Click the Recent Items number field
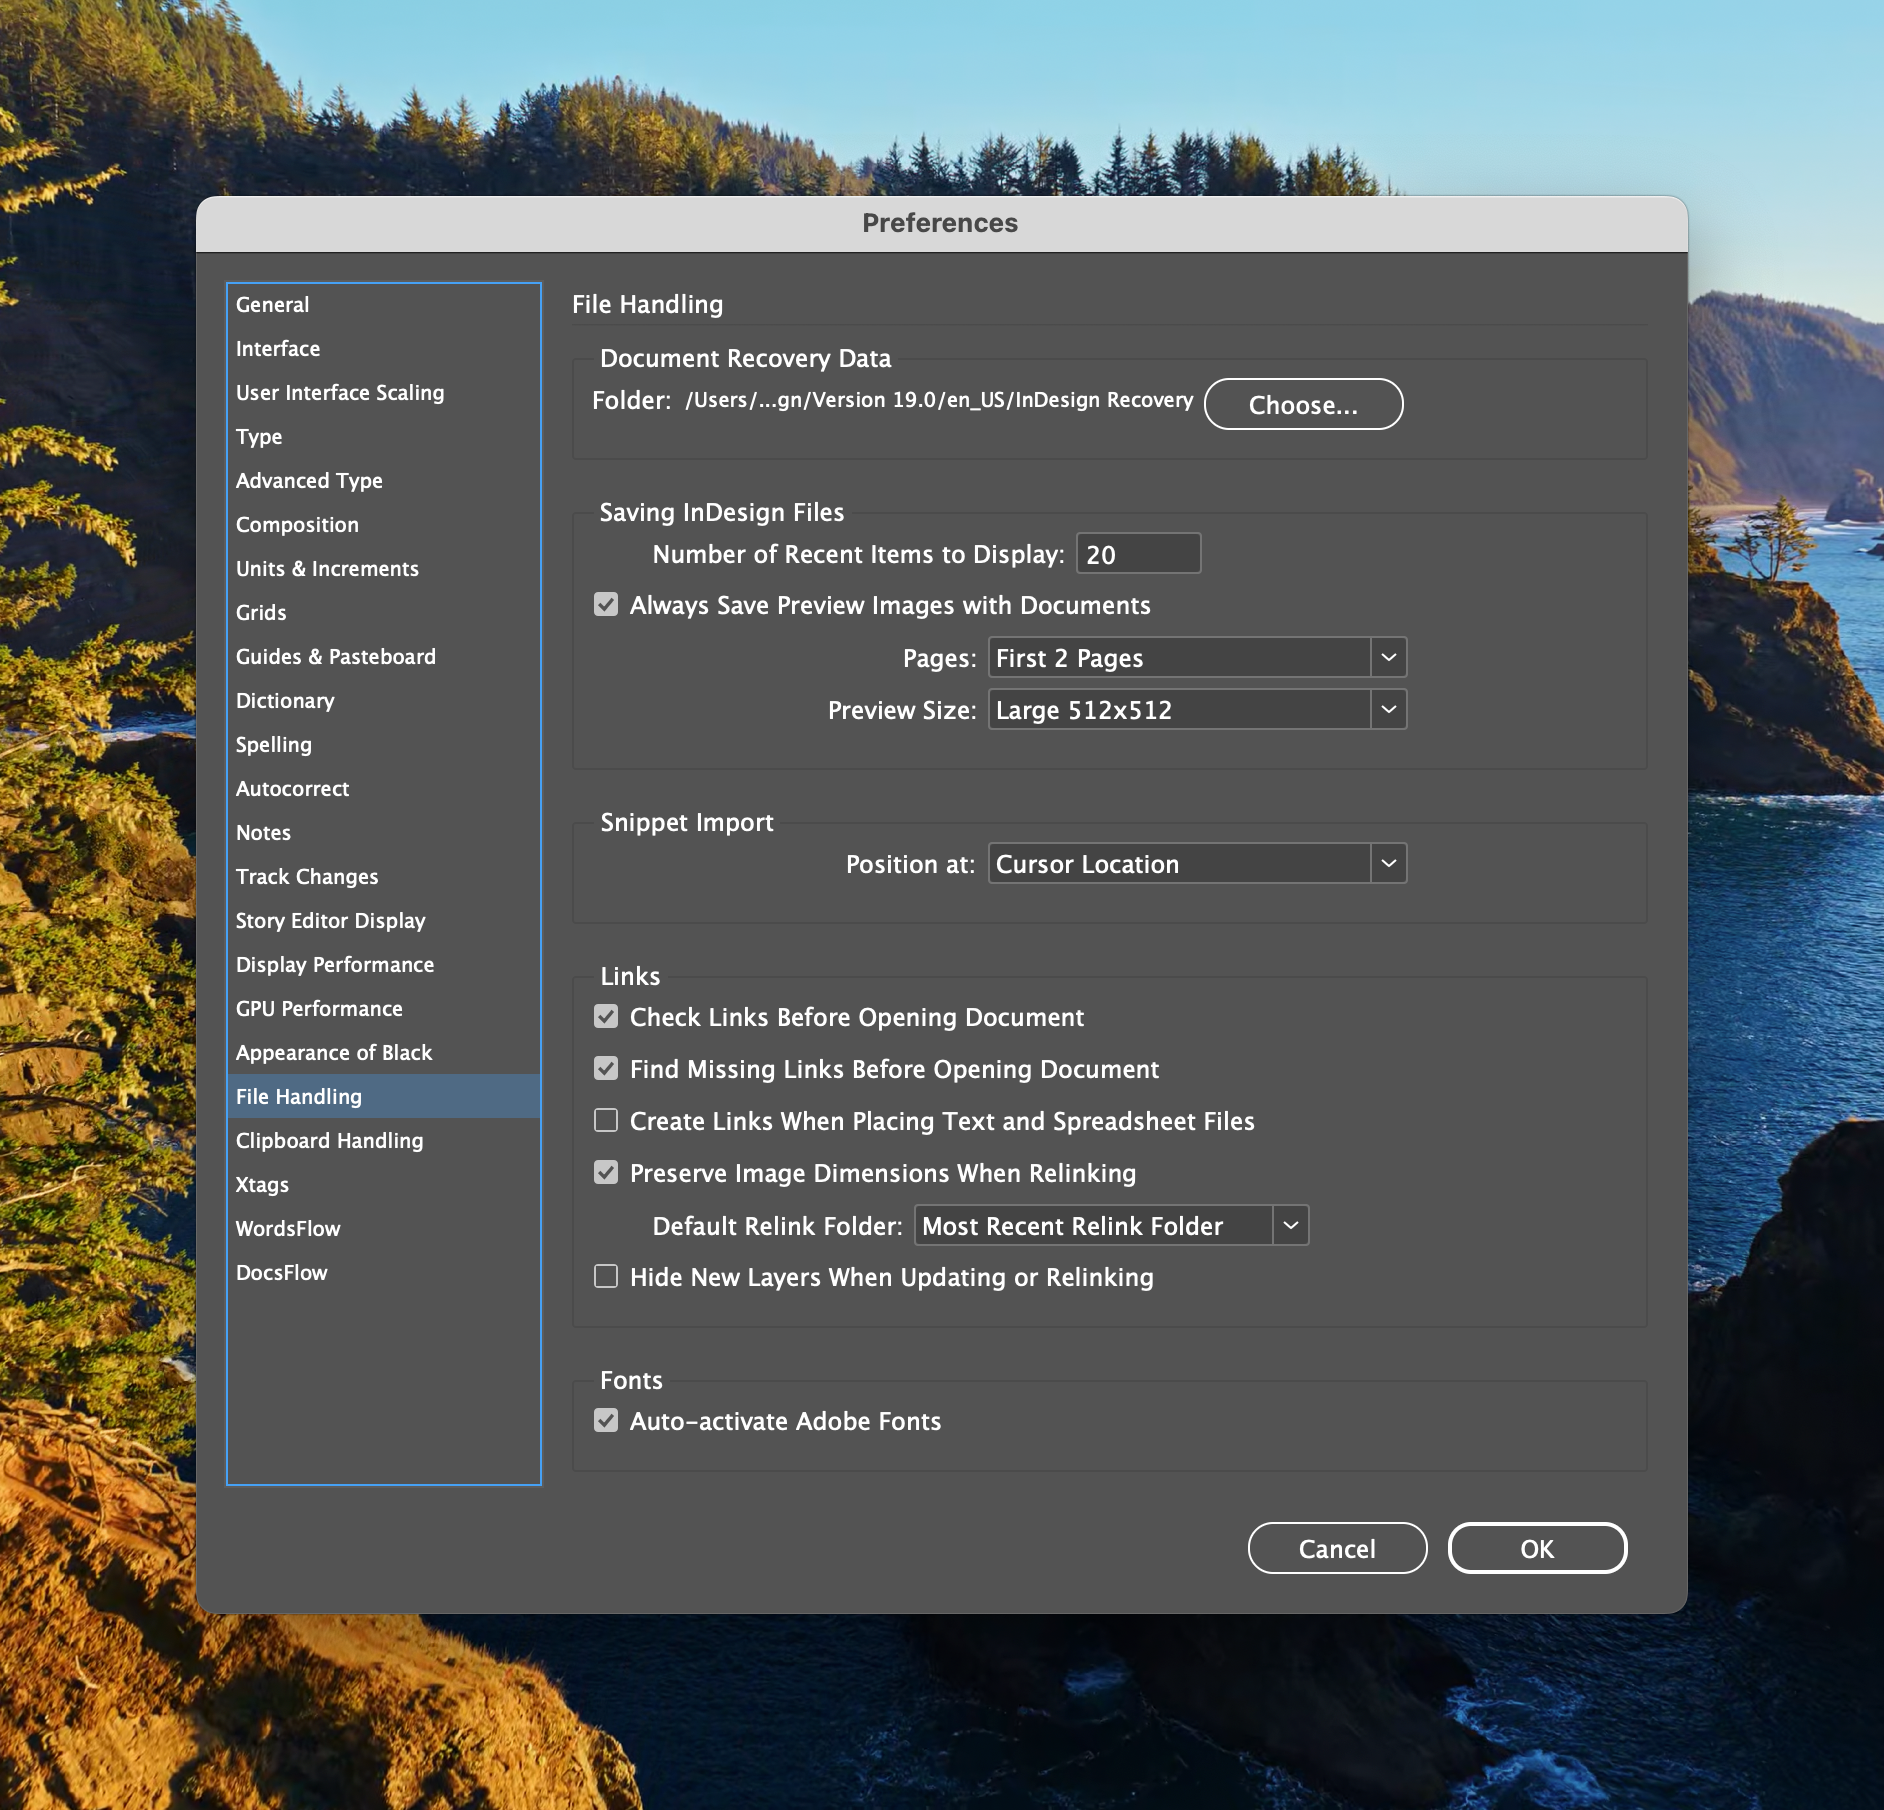The height and width of the screenshot is (1810, 1884). [x=1137, y=554]
